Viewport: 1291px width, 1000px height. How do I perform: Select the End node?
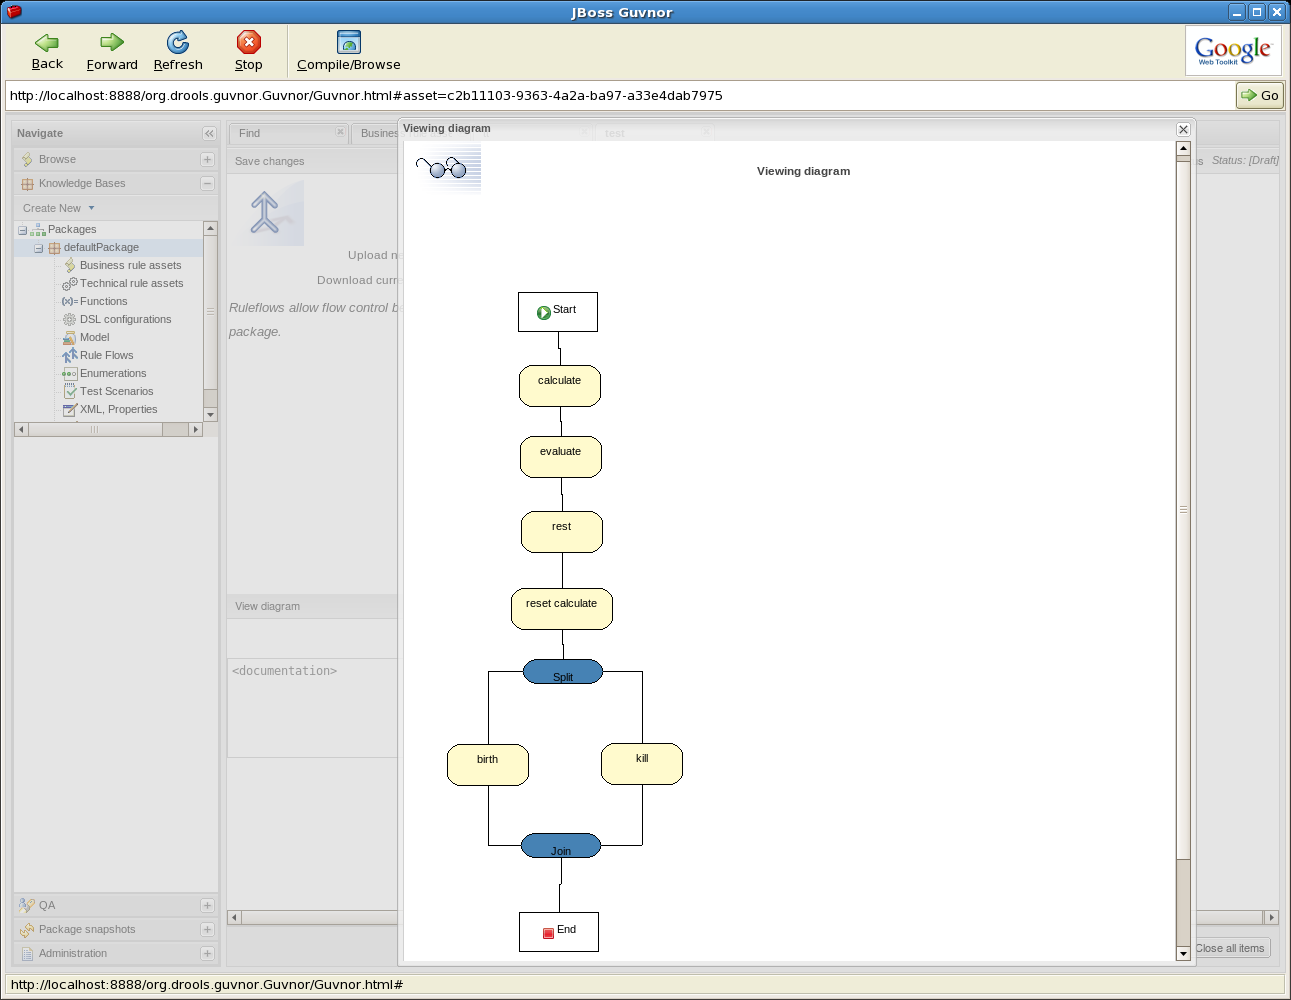(x=559, y=932)
